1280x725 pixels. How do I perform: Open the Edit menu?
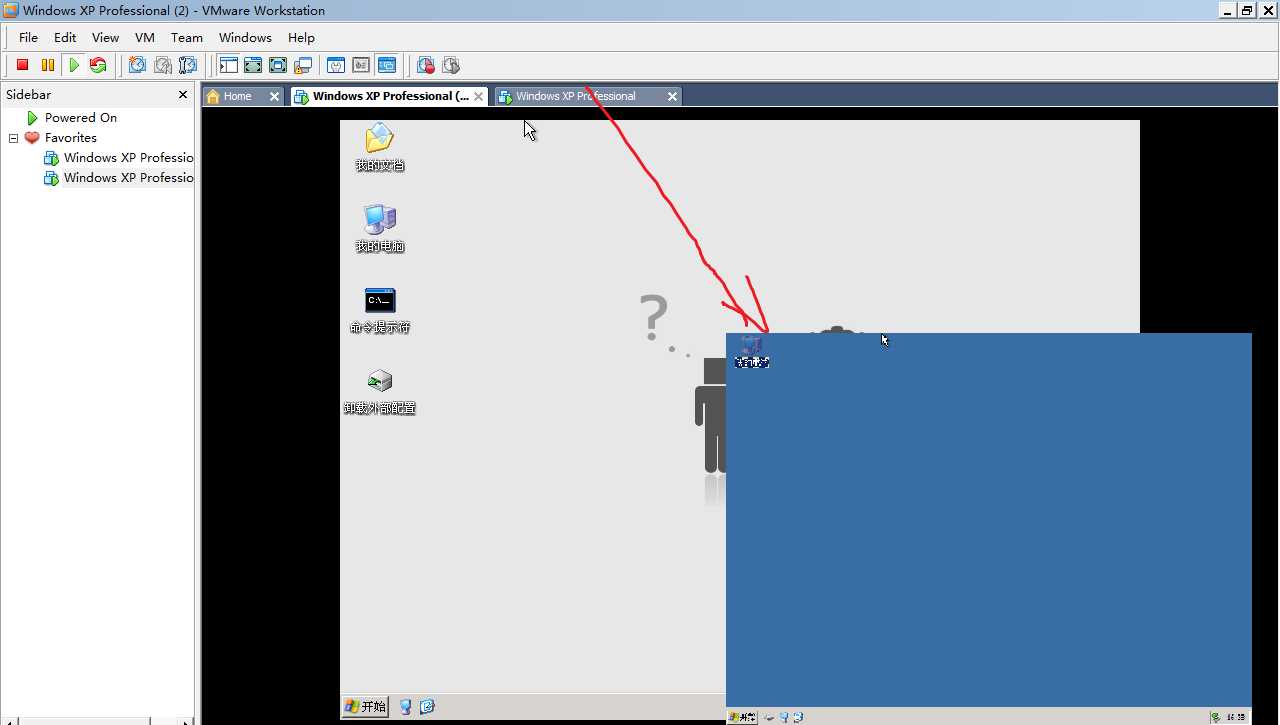65,37
